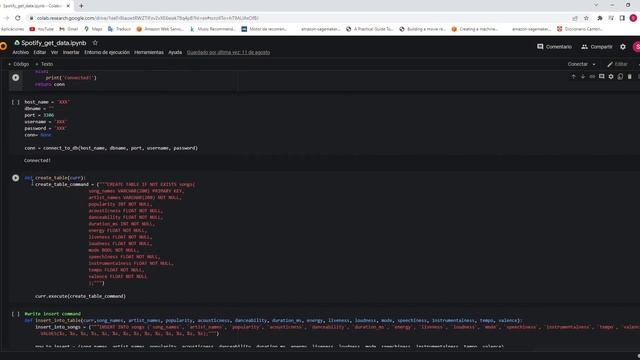Copy link to the selected cell
Viewport: 640px width, 360px height.
point(592,77)
